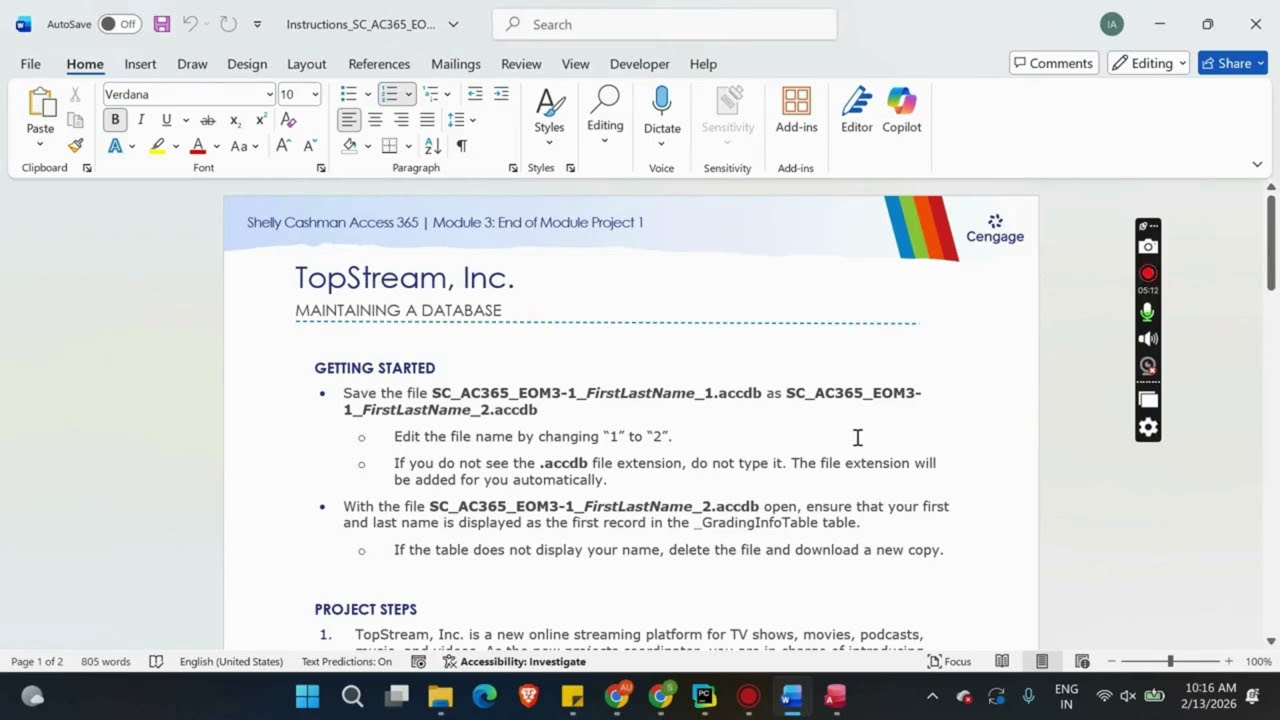
Task: Click the spelling proofing book icon
Action: pos(156,662)
